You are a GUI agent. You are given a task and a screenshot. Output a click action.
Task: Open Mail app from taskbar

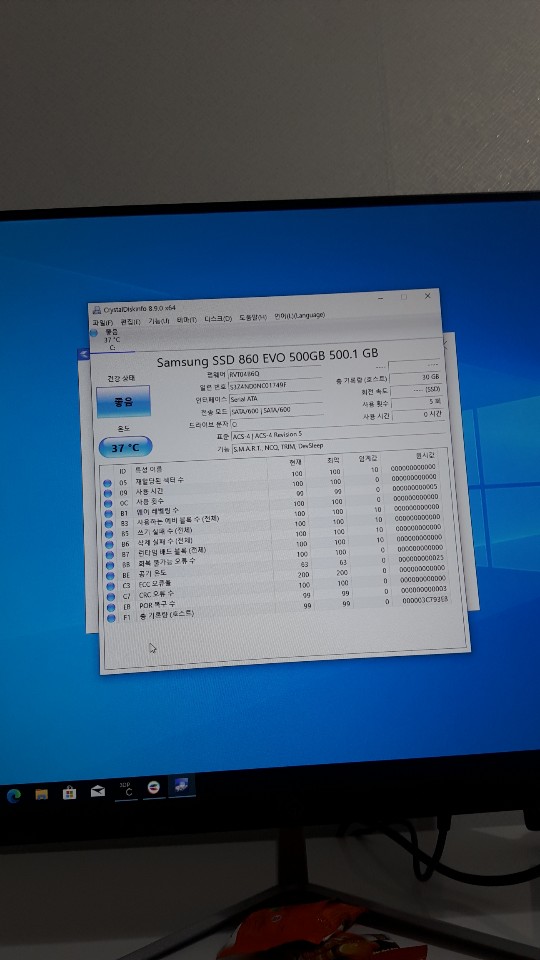click(x=97, y=792)
